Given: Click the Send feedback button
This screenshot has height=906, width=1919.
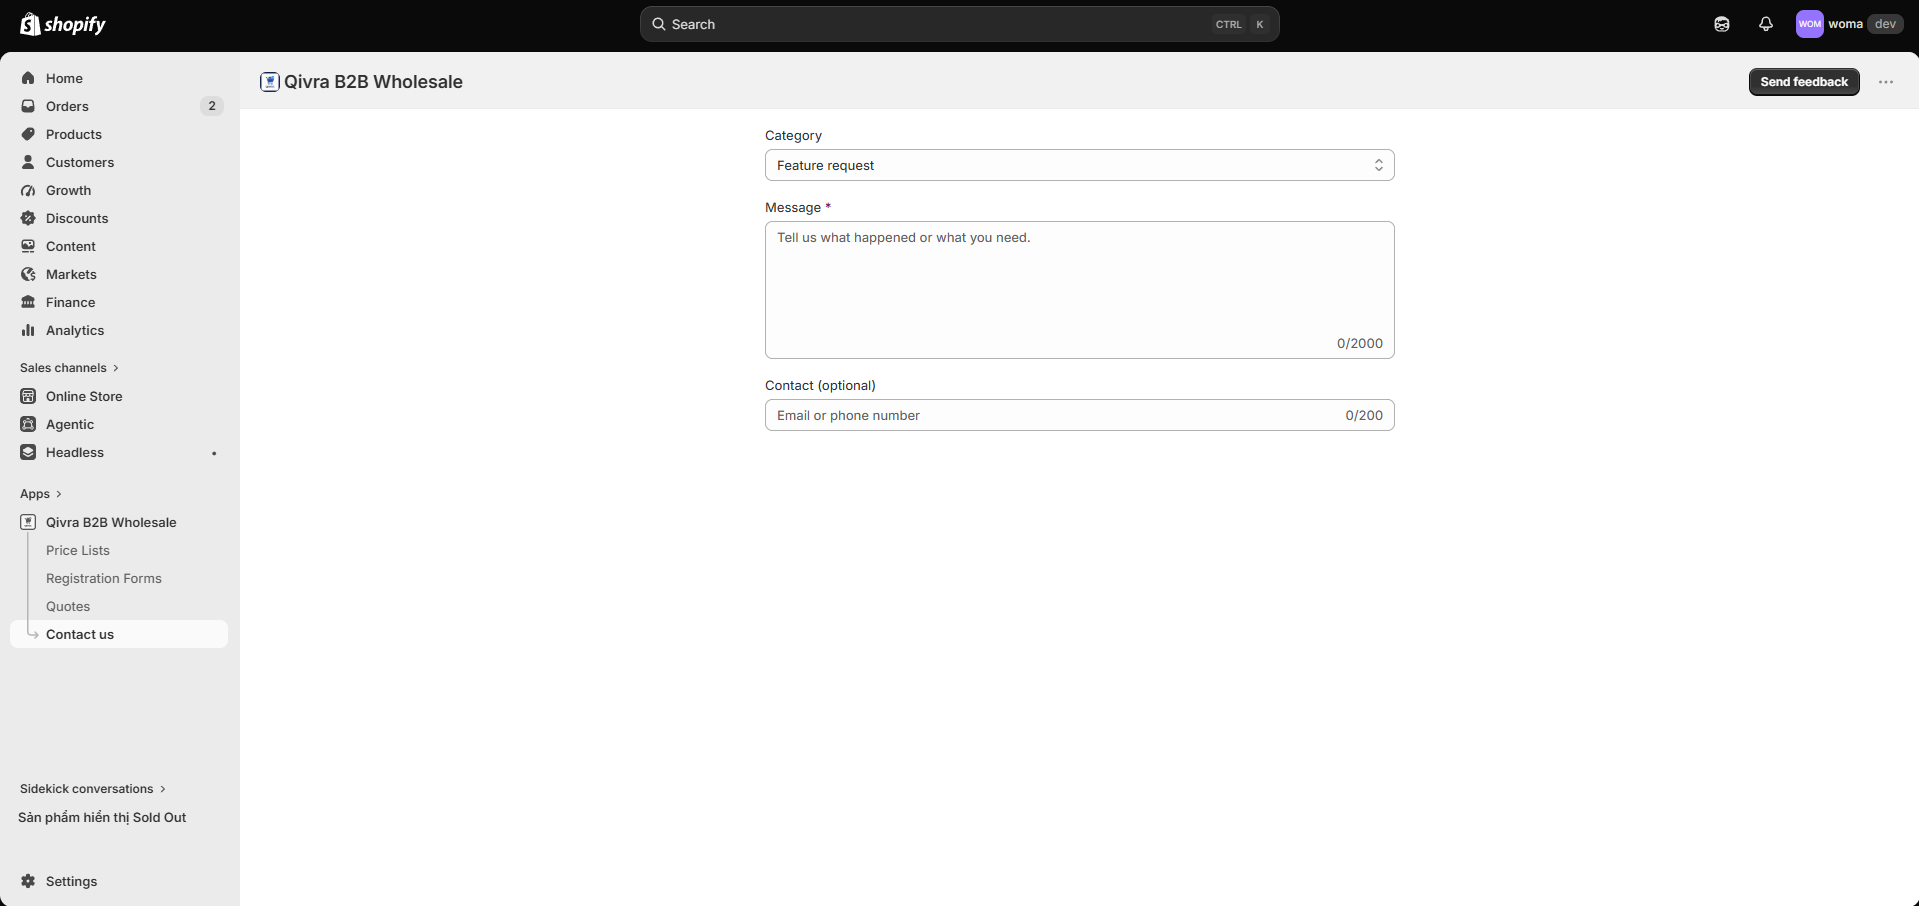Looking at the screenshot, I should click(x=1804, y=82).
